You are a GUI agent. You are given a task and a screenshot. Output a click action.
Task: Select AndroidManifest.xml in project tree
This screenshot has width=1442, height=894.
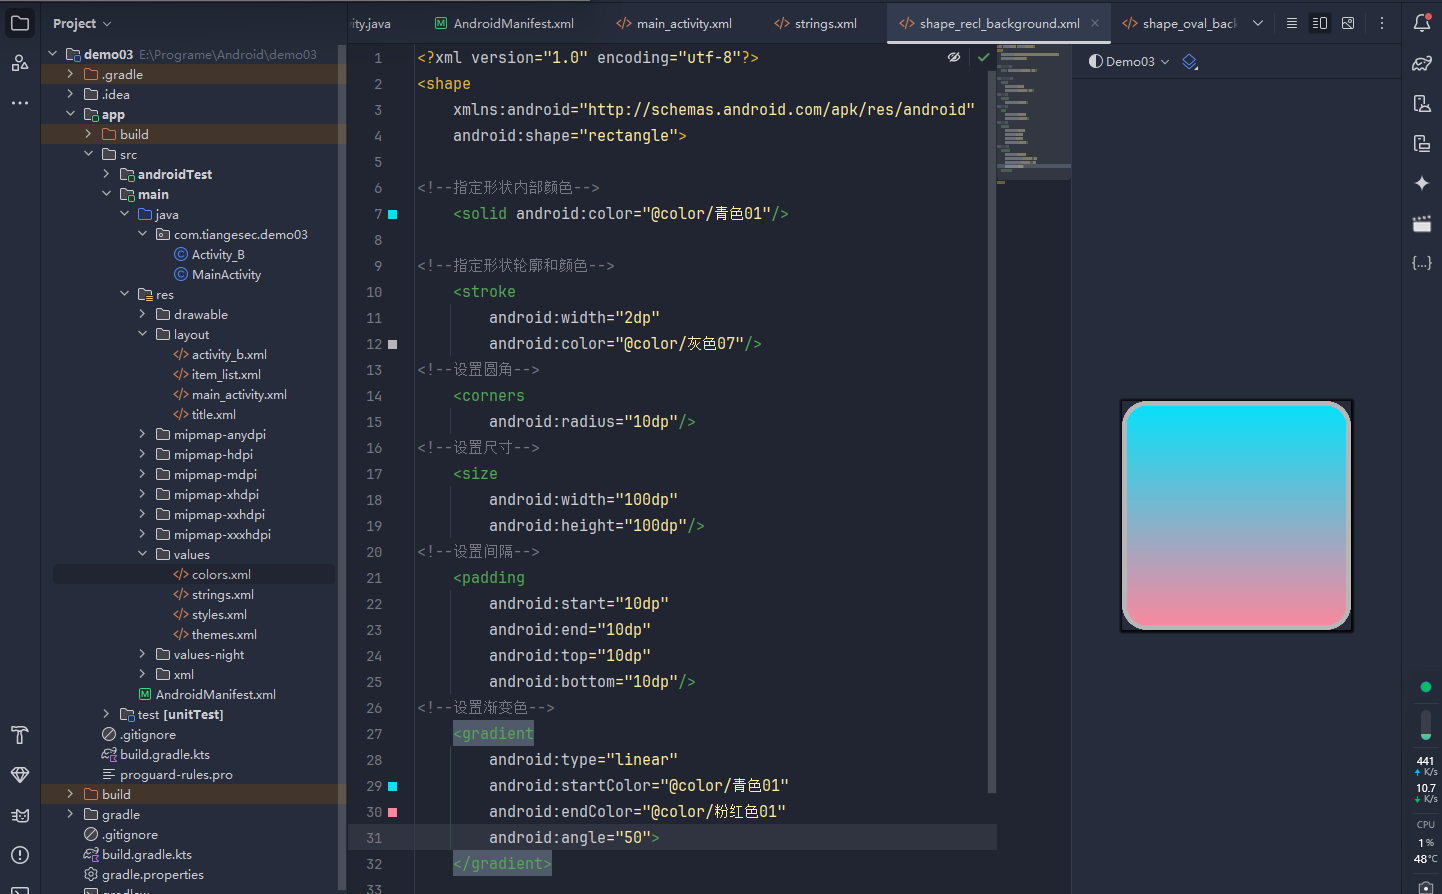[207, 694]
